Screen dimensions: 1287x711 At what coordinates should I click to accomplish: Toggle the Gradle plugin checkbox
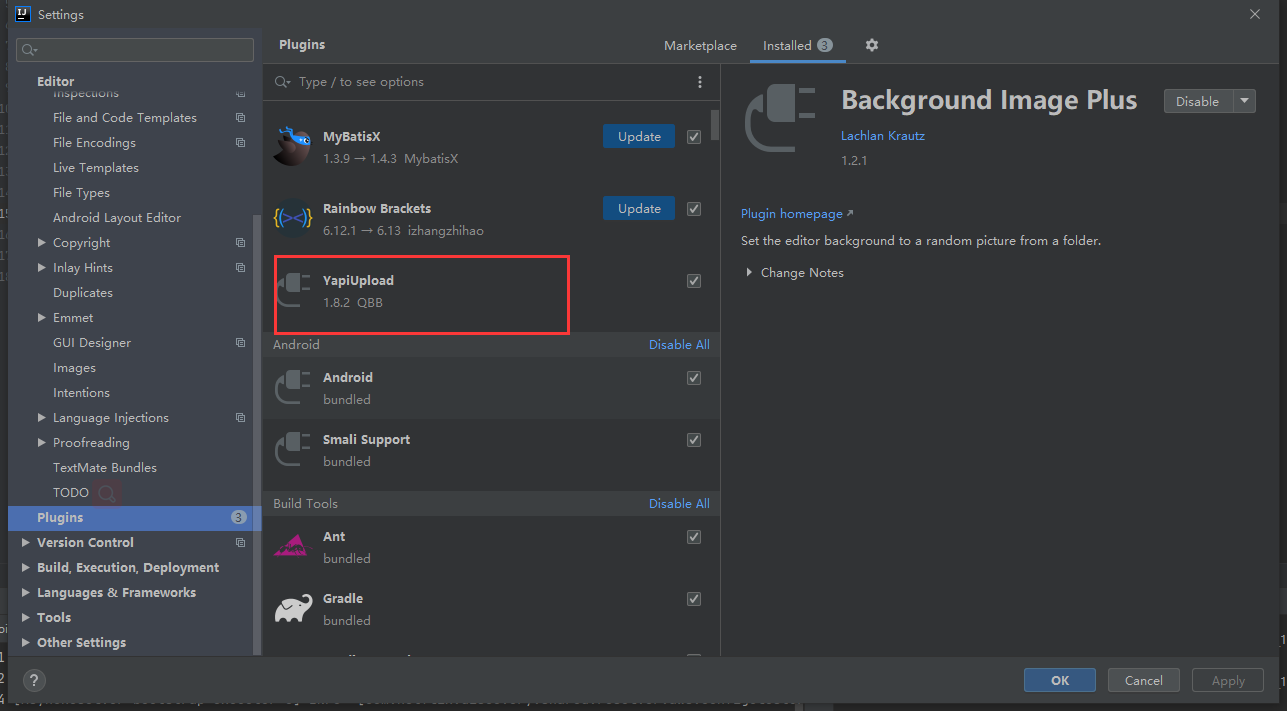pos(694,599)
